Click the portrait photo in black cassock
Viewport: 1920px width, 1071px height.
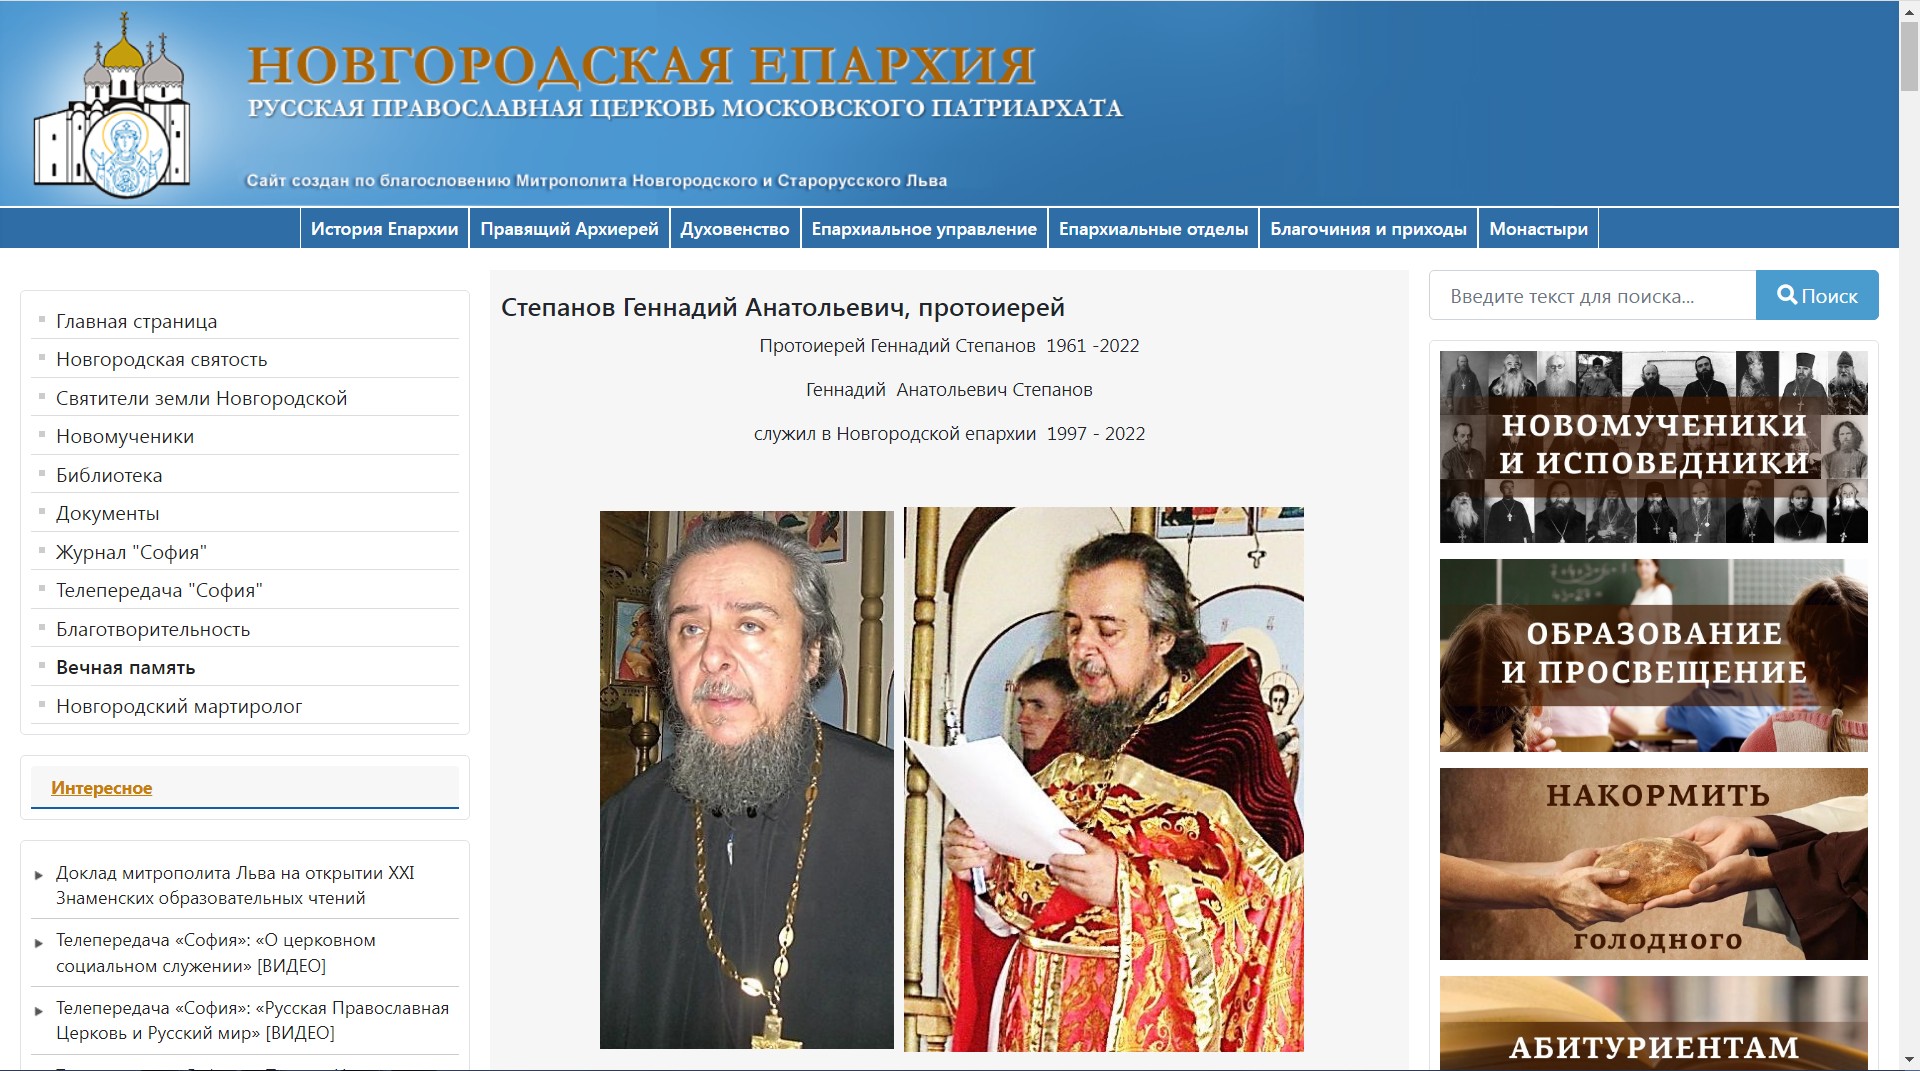pyautogui.click(x=746, y=779)
